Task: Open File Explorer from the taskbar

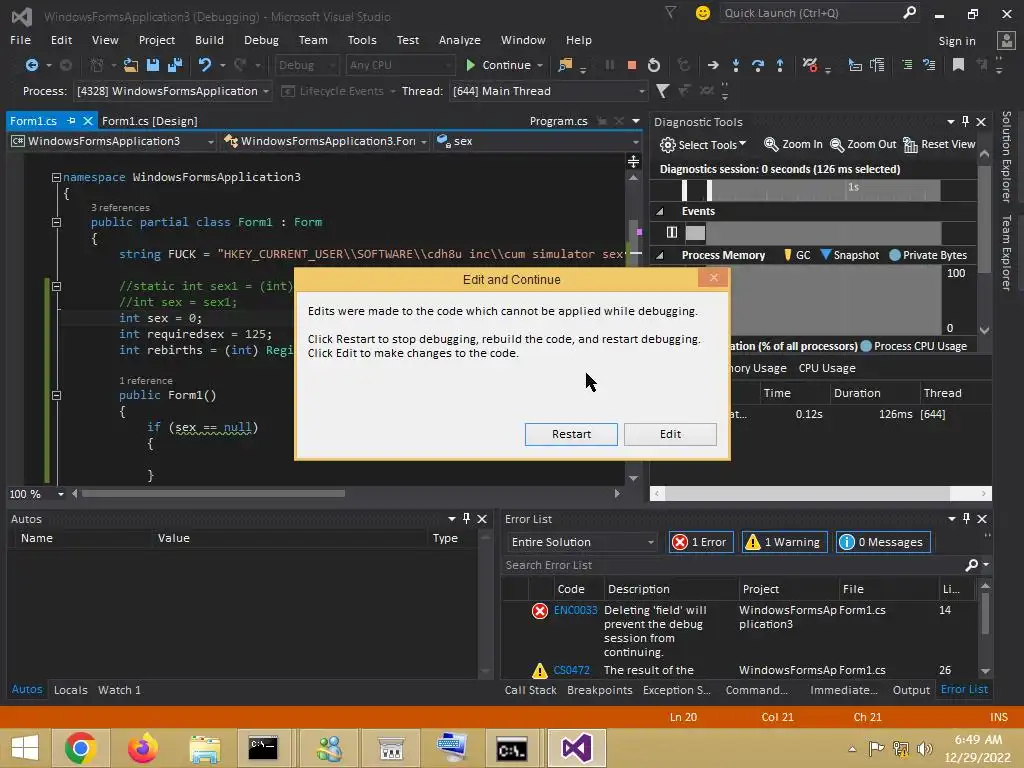Action: tap(204, 748)
